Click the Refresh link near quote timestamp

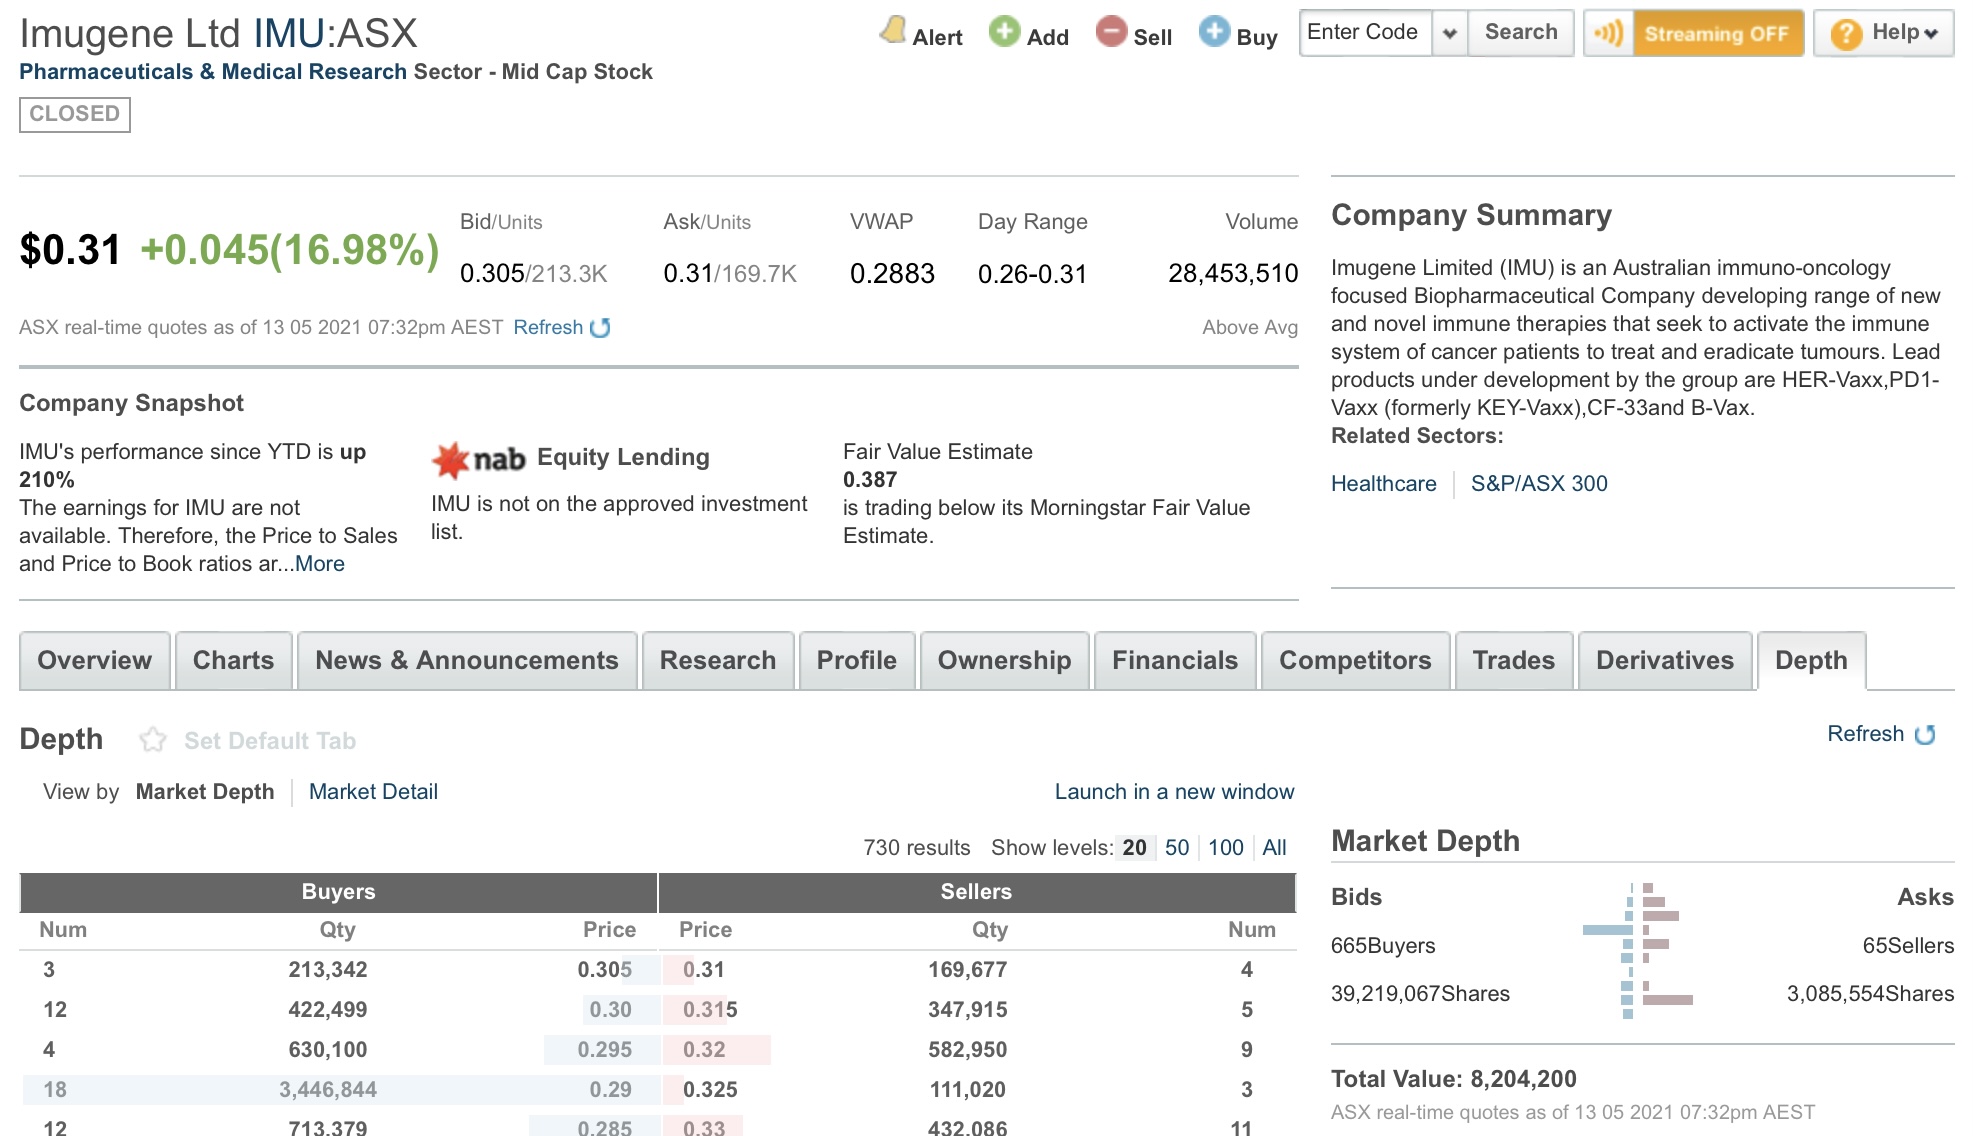[x=548, y=328]
